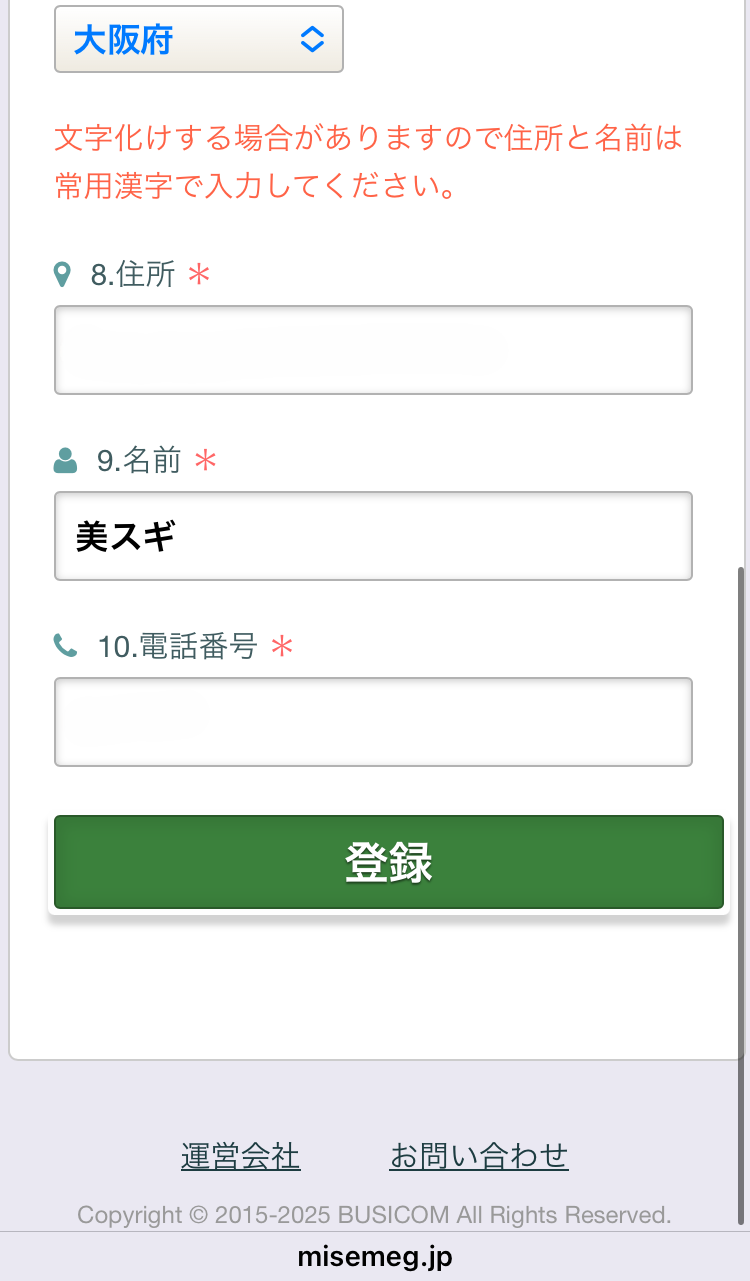Click the red asterisk next to 10.電話番号

[283, 648]
